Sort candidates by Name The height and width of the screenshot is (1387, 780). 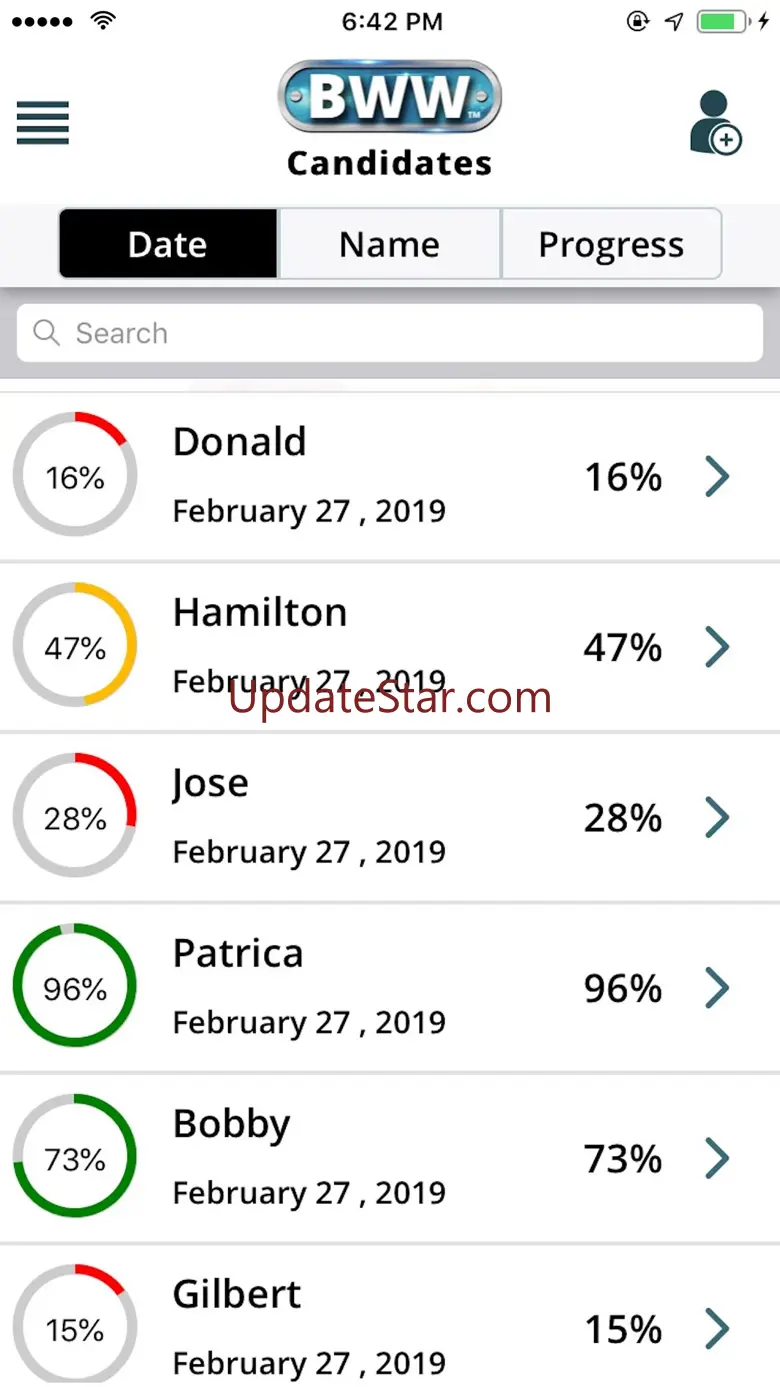tap(389, 244)
